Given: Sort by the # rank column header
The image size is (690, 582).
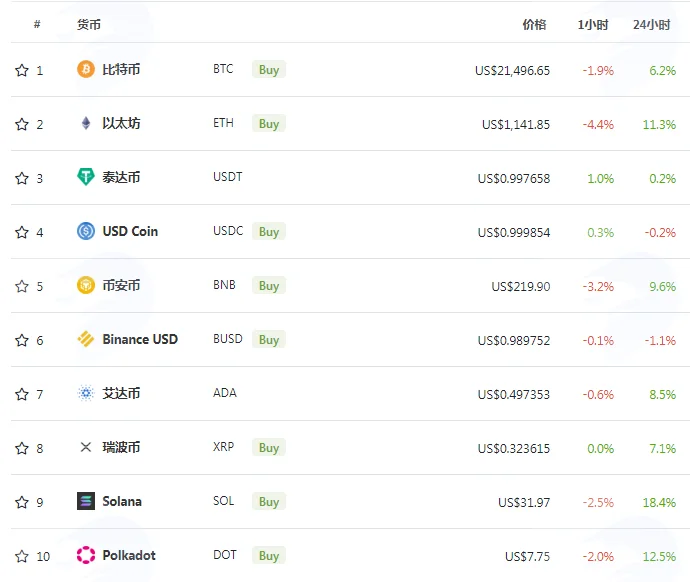Looking at the screenshot, I should click(37, 25).
